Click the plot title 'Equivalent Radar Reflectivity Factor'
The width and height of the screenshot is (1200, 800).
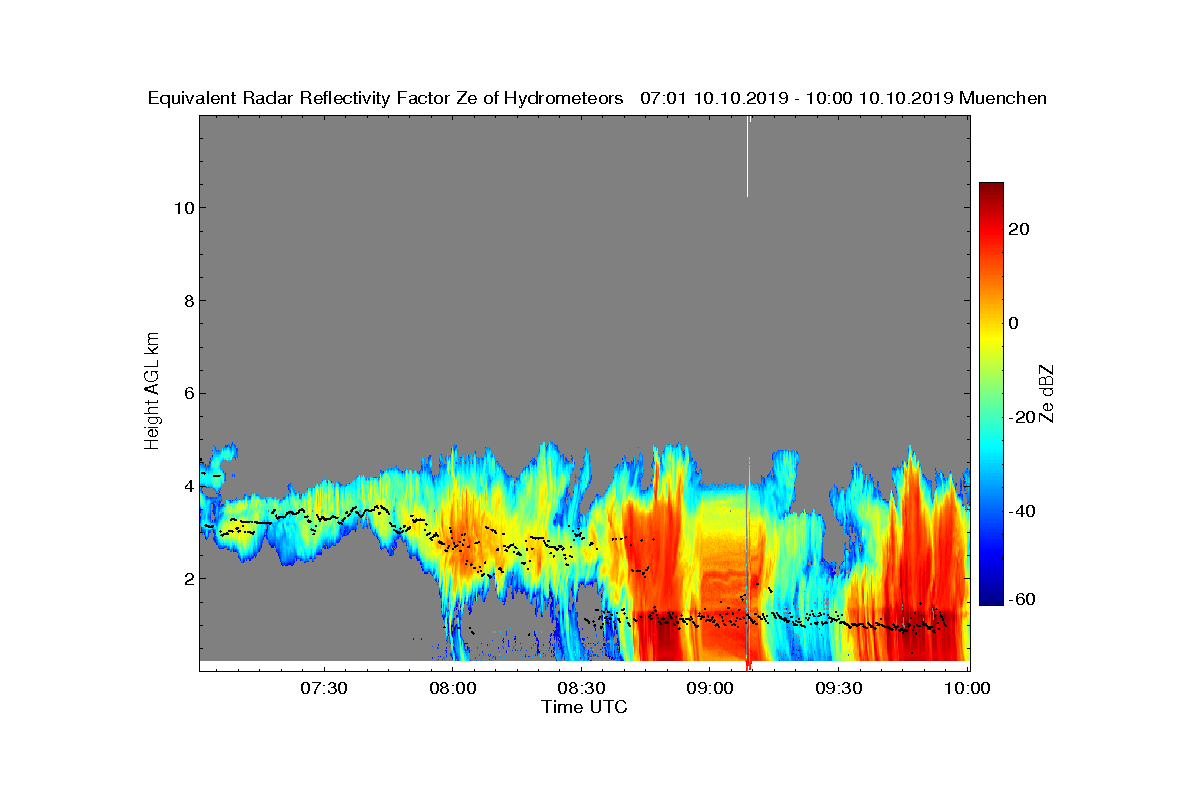pos(300,98)
